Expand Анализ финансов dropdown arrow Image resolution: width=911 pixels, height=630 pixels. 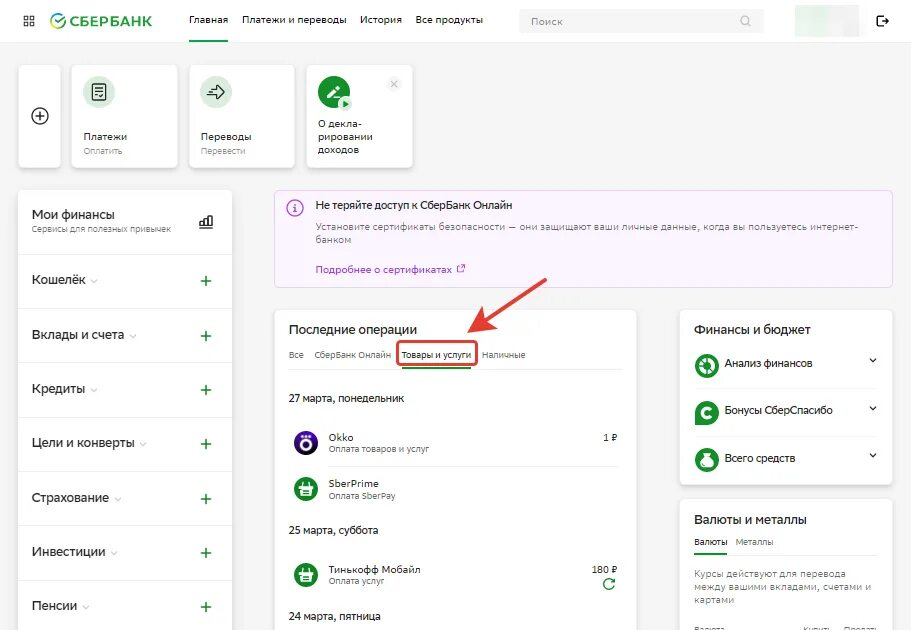(873, 360)
